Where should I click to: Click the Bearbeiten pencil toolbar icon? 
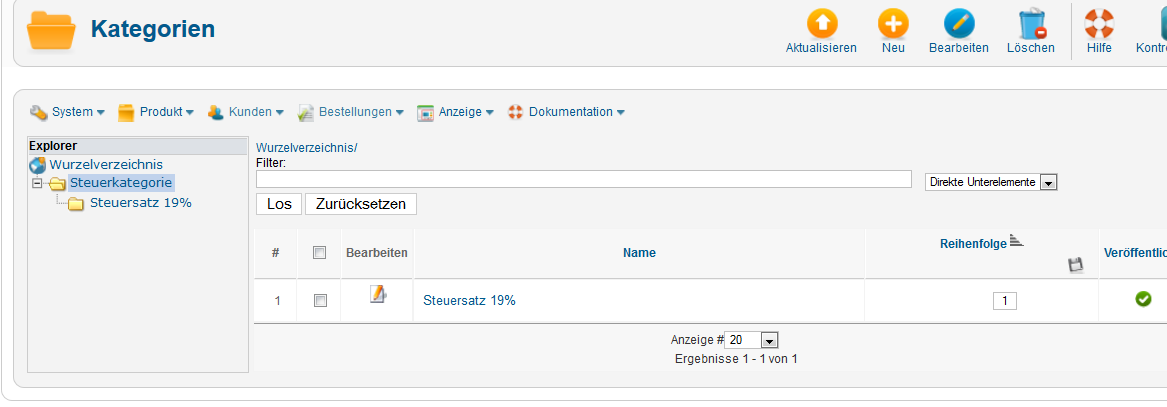(958, 24)
